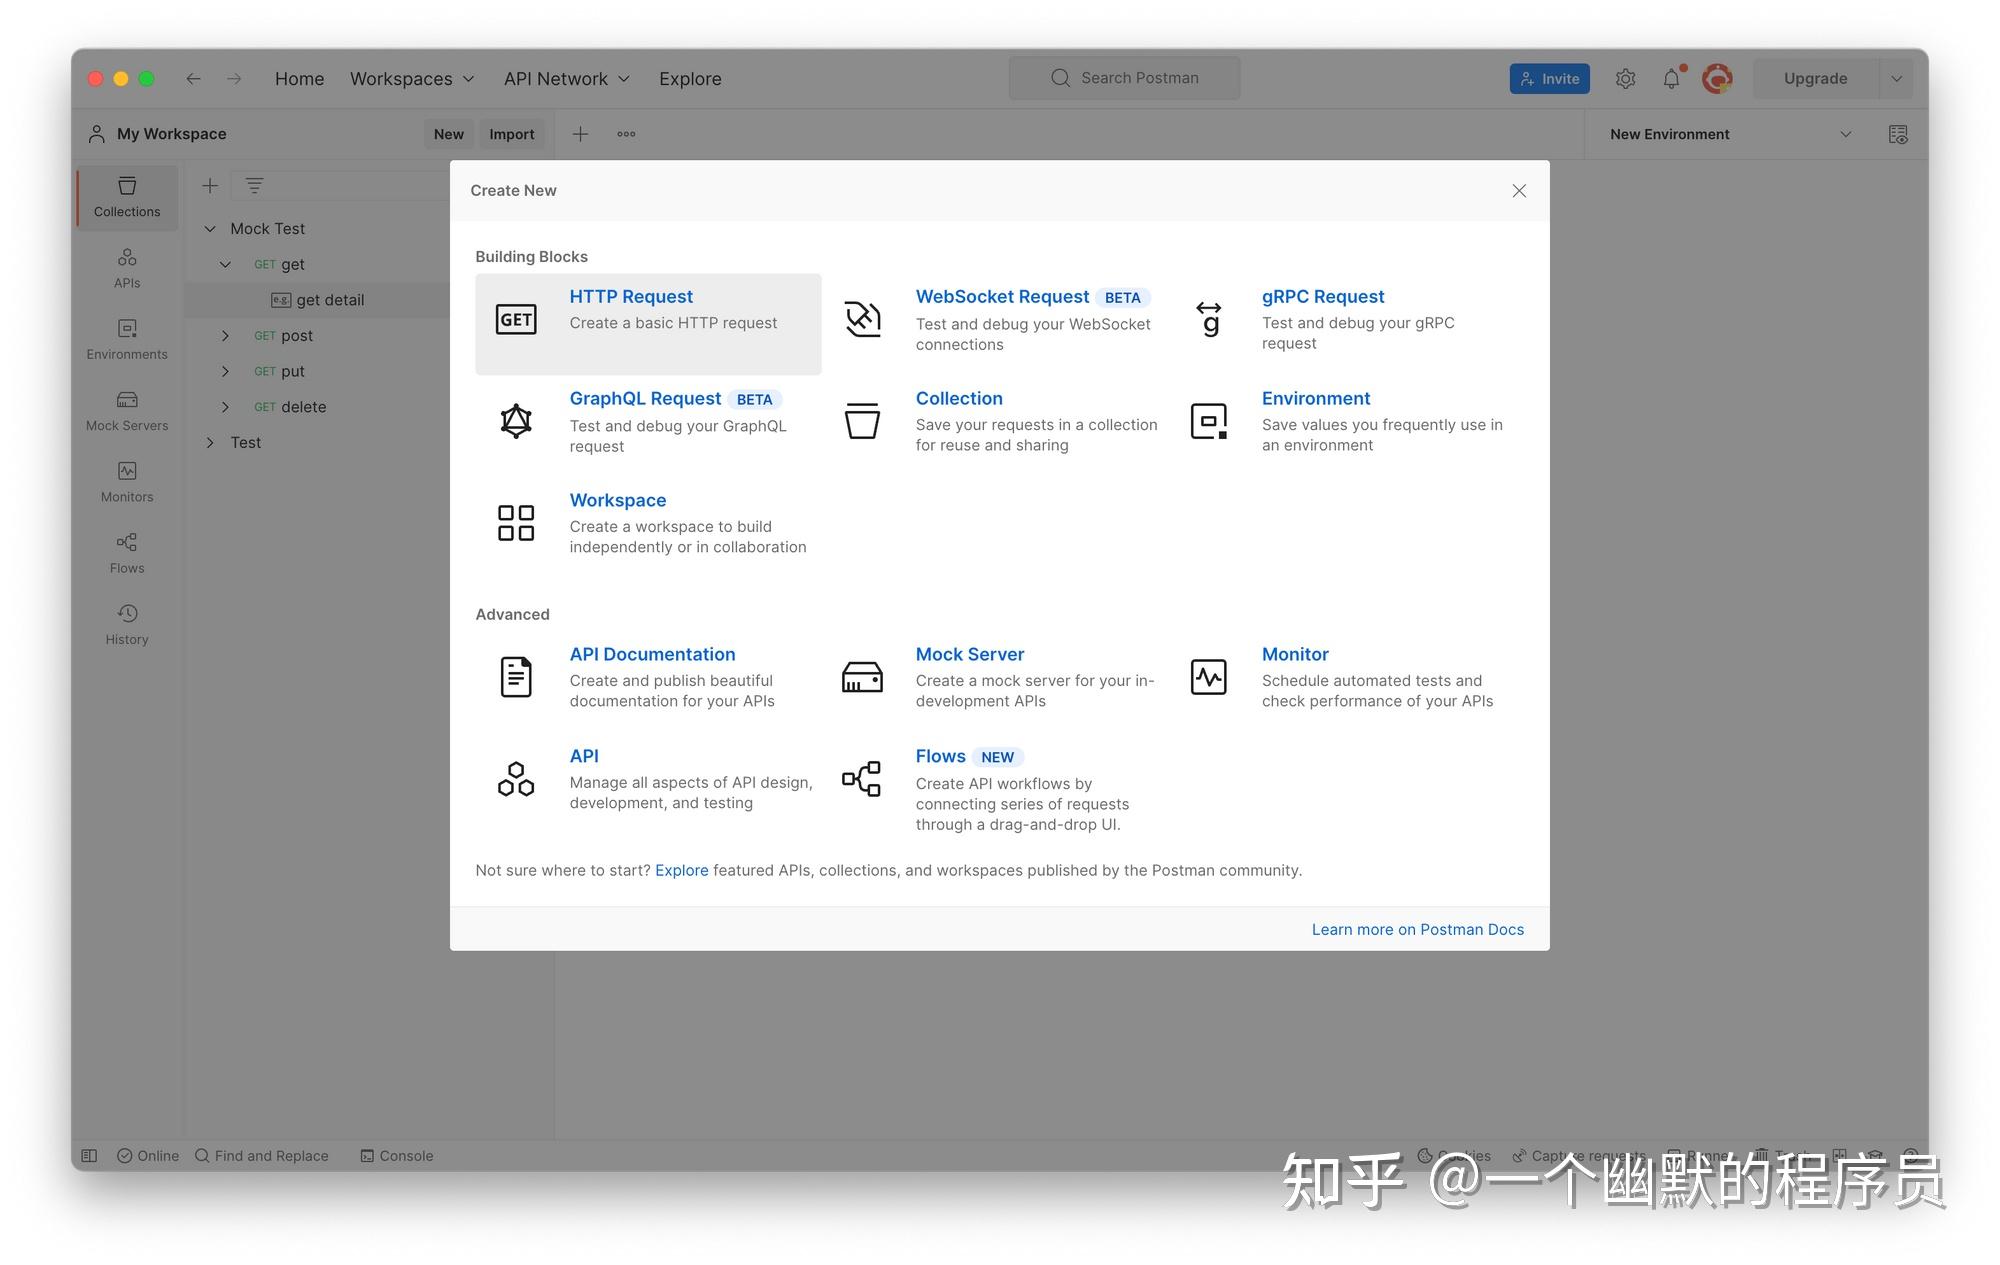The image size is (2000, 1265).
Task: Open the Workspaces menu
Action: click(411, 79)
